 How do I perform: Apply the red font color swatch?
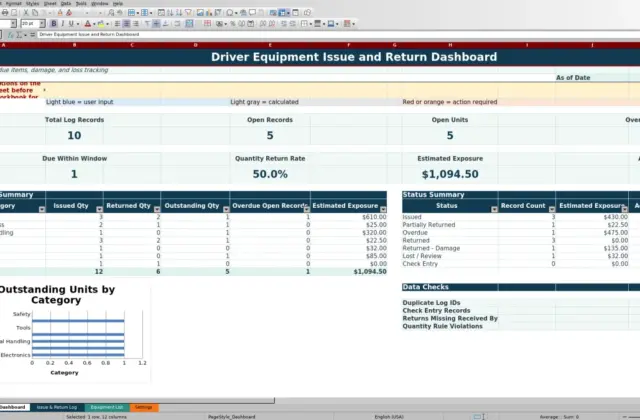88,24
